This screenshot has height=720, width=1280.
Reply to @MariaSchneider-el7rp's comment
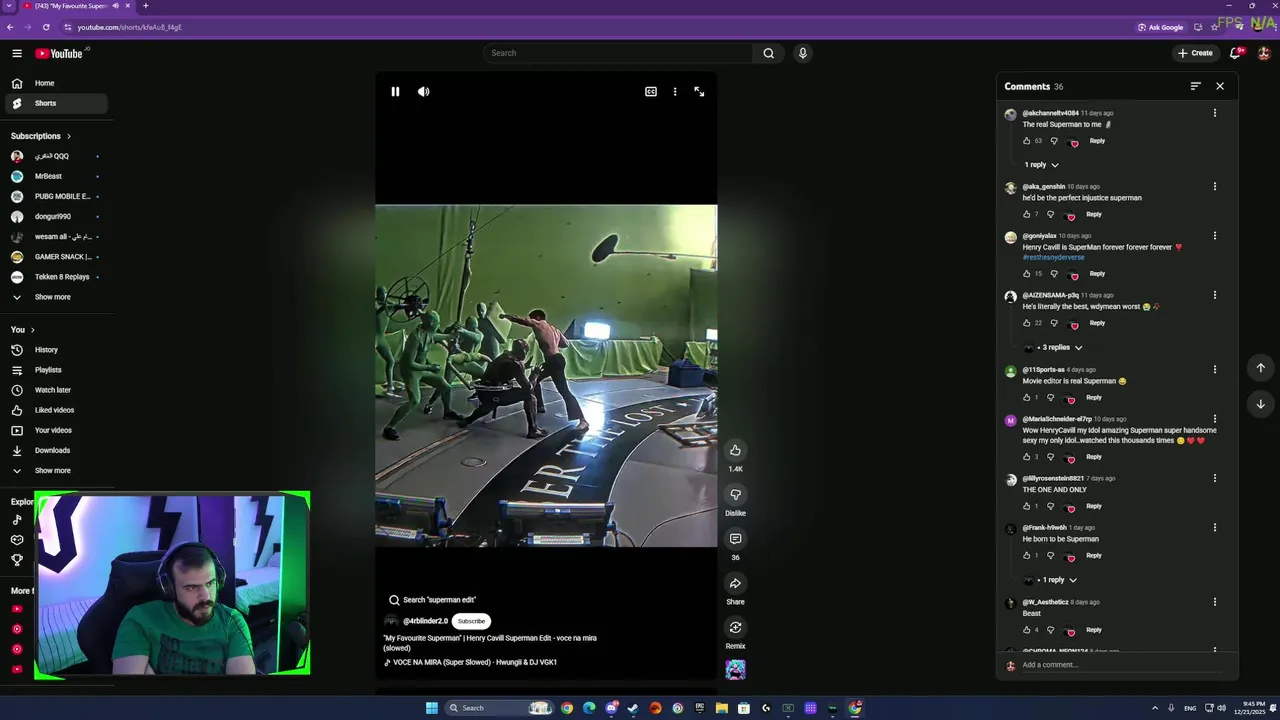(x=1094, y=457)
